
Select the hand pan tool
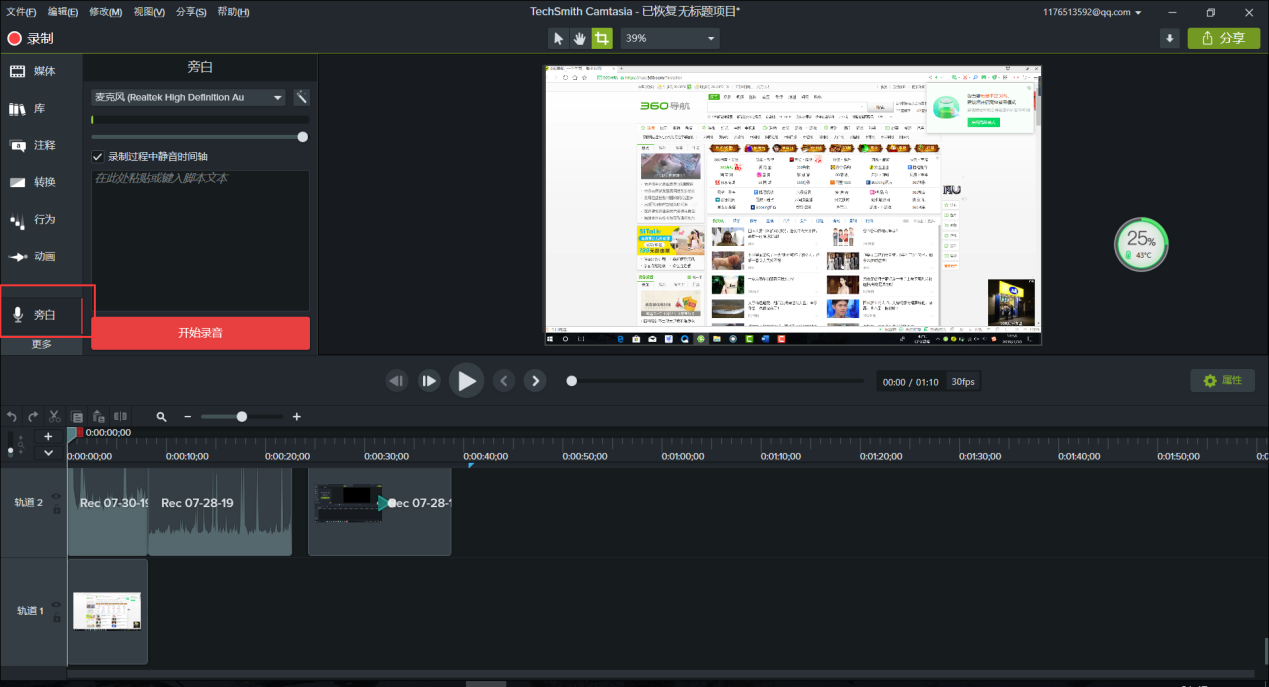[580, 38]
